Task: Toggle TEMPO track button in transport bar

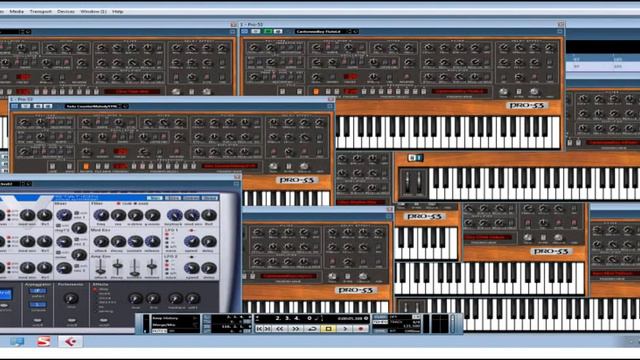Action: 380,322
